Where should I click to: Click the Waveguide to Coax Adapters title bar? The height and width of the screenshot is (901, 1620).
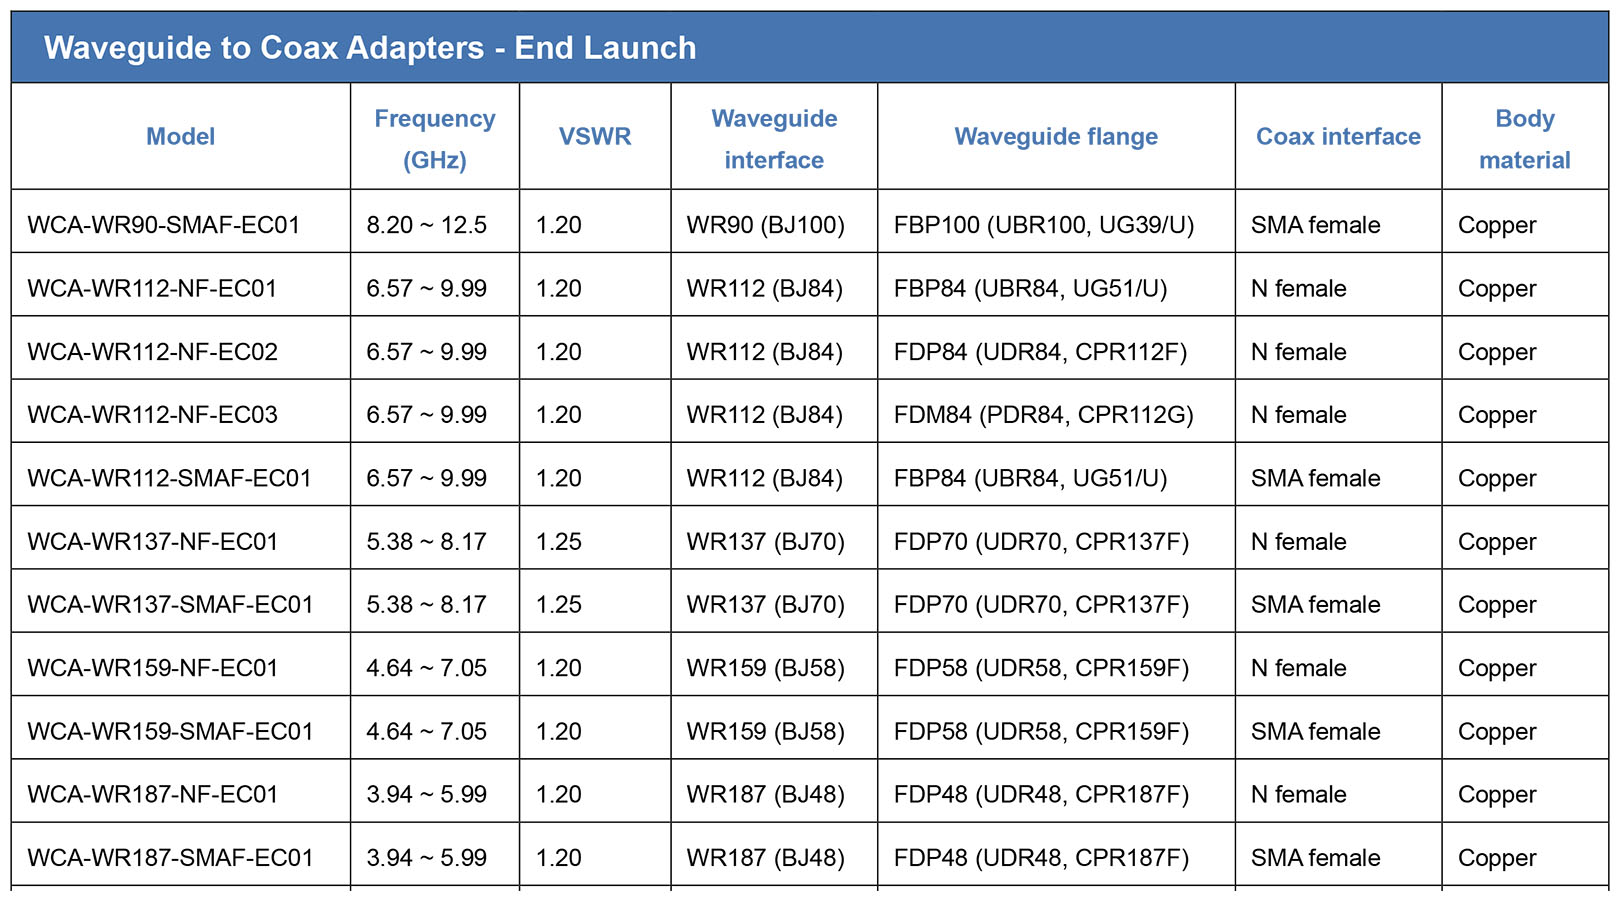810,47
